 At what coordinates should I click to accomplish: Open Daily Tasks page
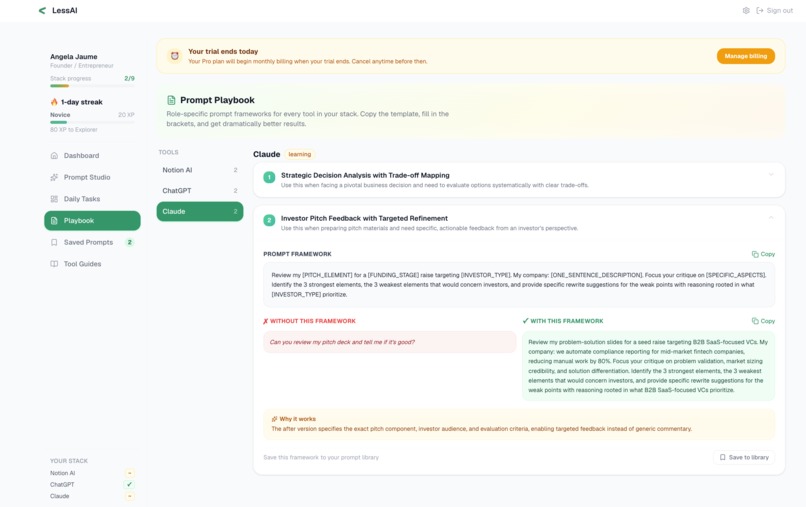pyautogui.click(x=92, y=198)
